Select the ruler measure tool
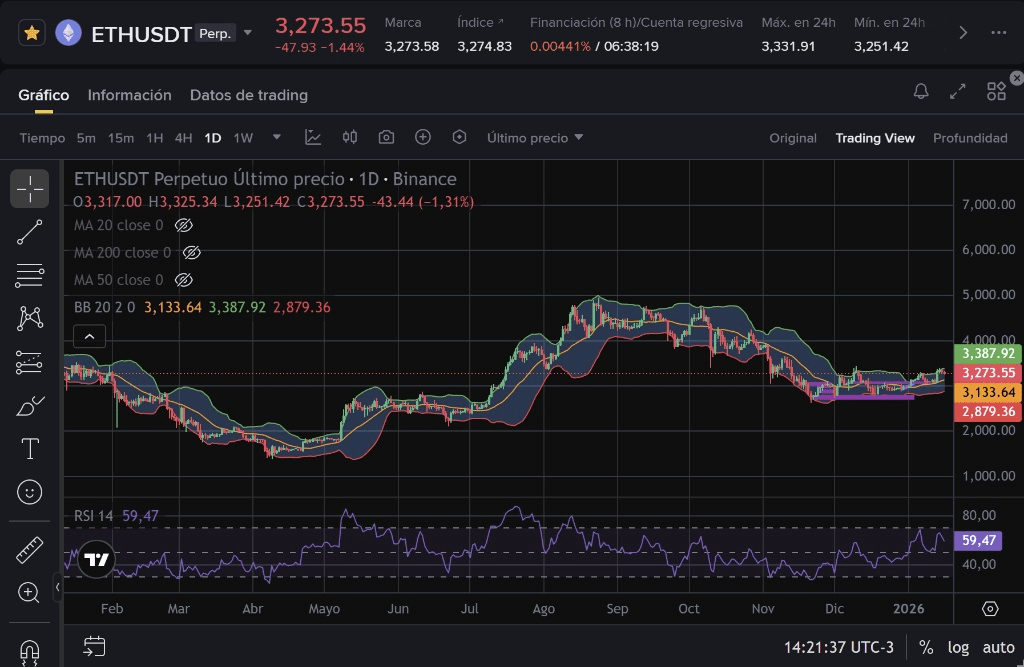1024x667 pixels. (30, 549)
